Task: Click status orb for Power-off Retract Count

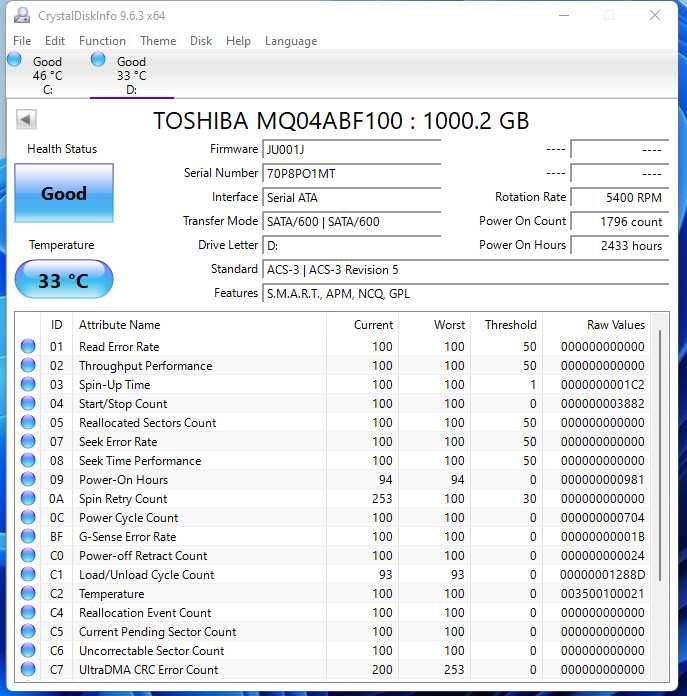Action: pyautogui.click(x=28, y=555)
